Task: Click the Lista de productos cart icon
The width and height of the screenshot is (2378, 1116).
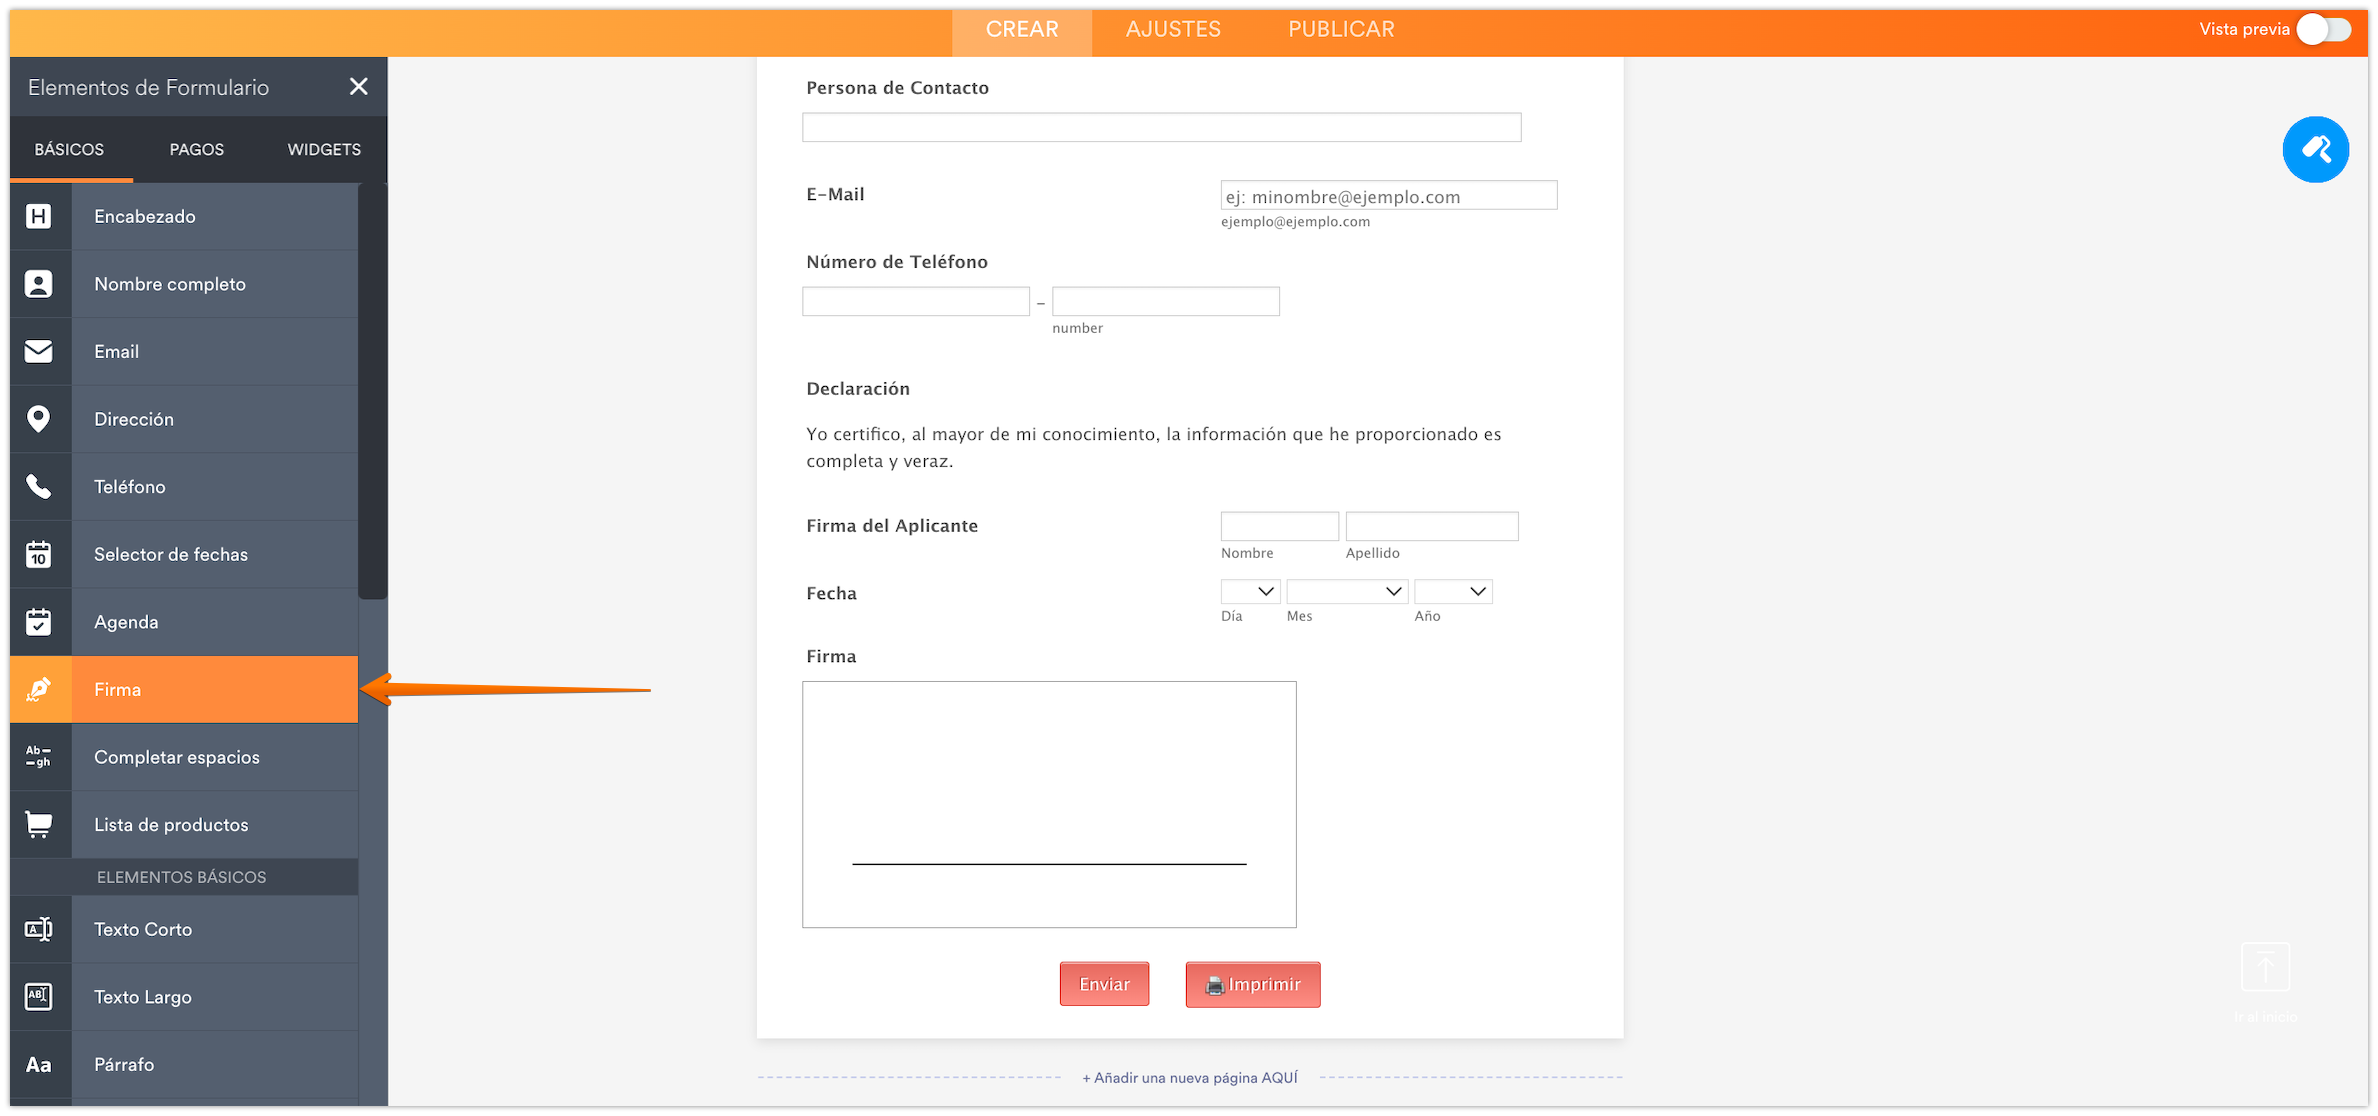Action: pyautogui.click(x=39, y=825)
